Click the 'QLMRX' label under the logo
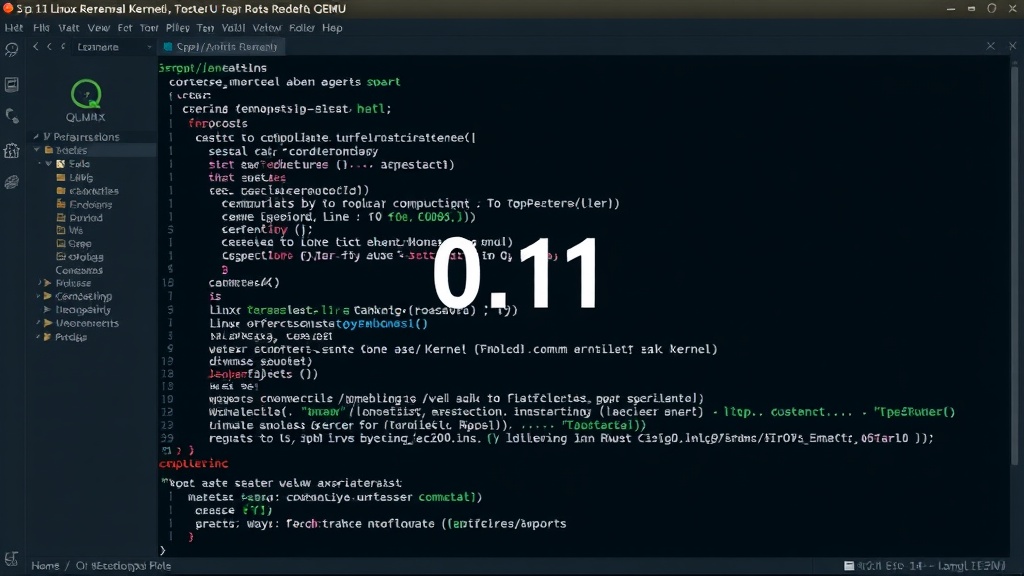The width and height of the screenshot is (1024, 576). (86, 118)
